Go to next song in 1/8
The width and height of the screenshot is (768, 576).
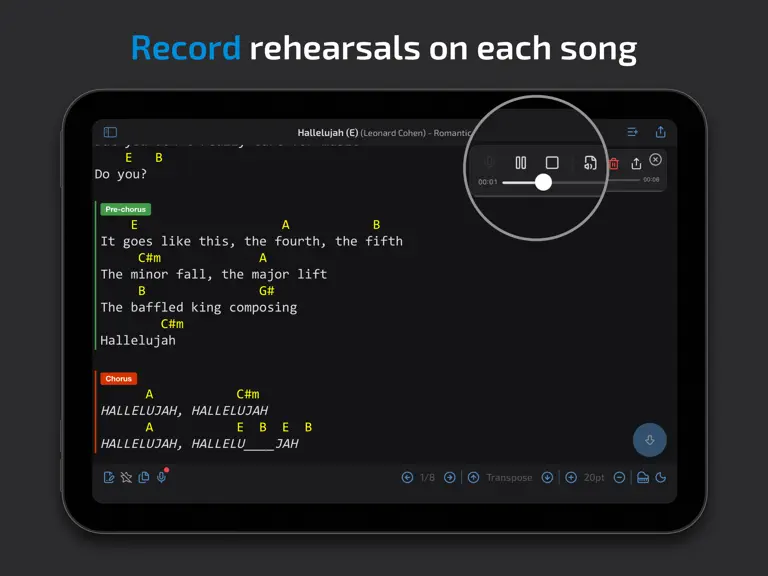click(449, 477)
